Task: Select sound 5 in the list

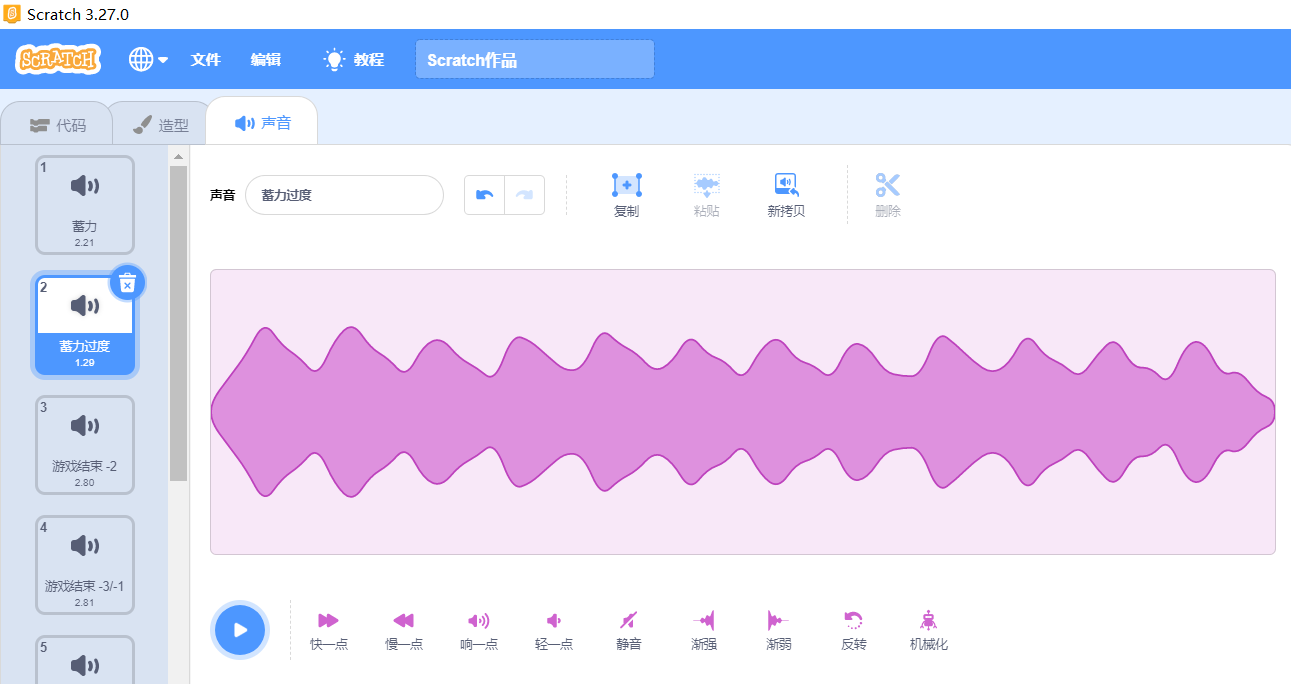Action: tap(85, 660)
